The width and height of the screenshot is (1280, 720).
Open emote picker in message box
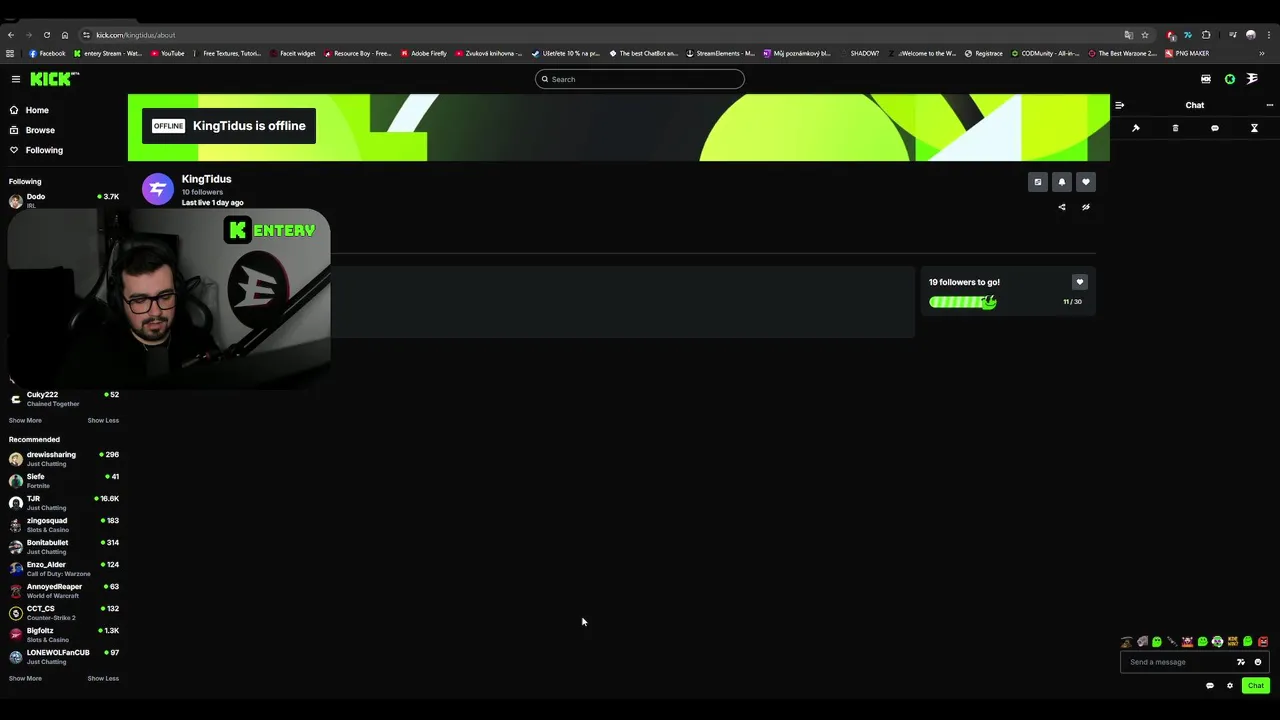(1258, 662)
